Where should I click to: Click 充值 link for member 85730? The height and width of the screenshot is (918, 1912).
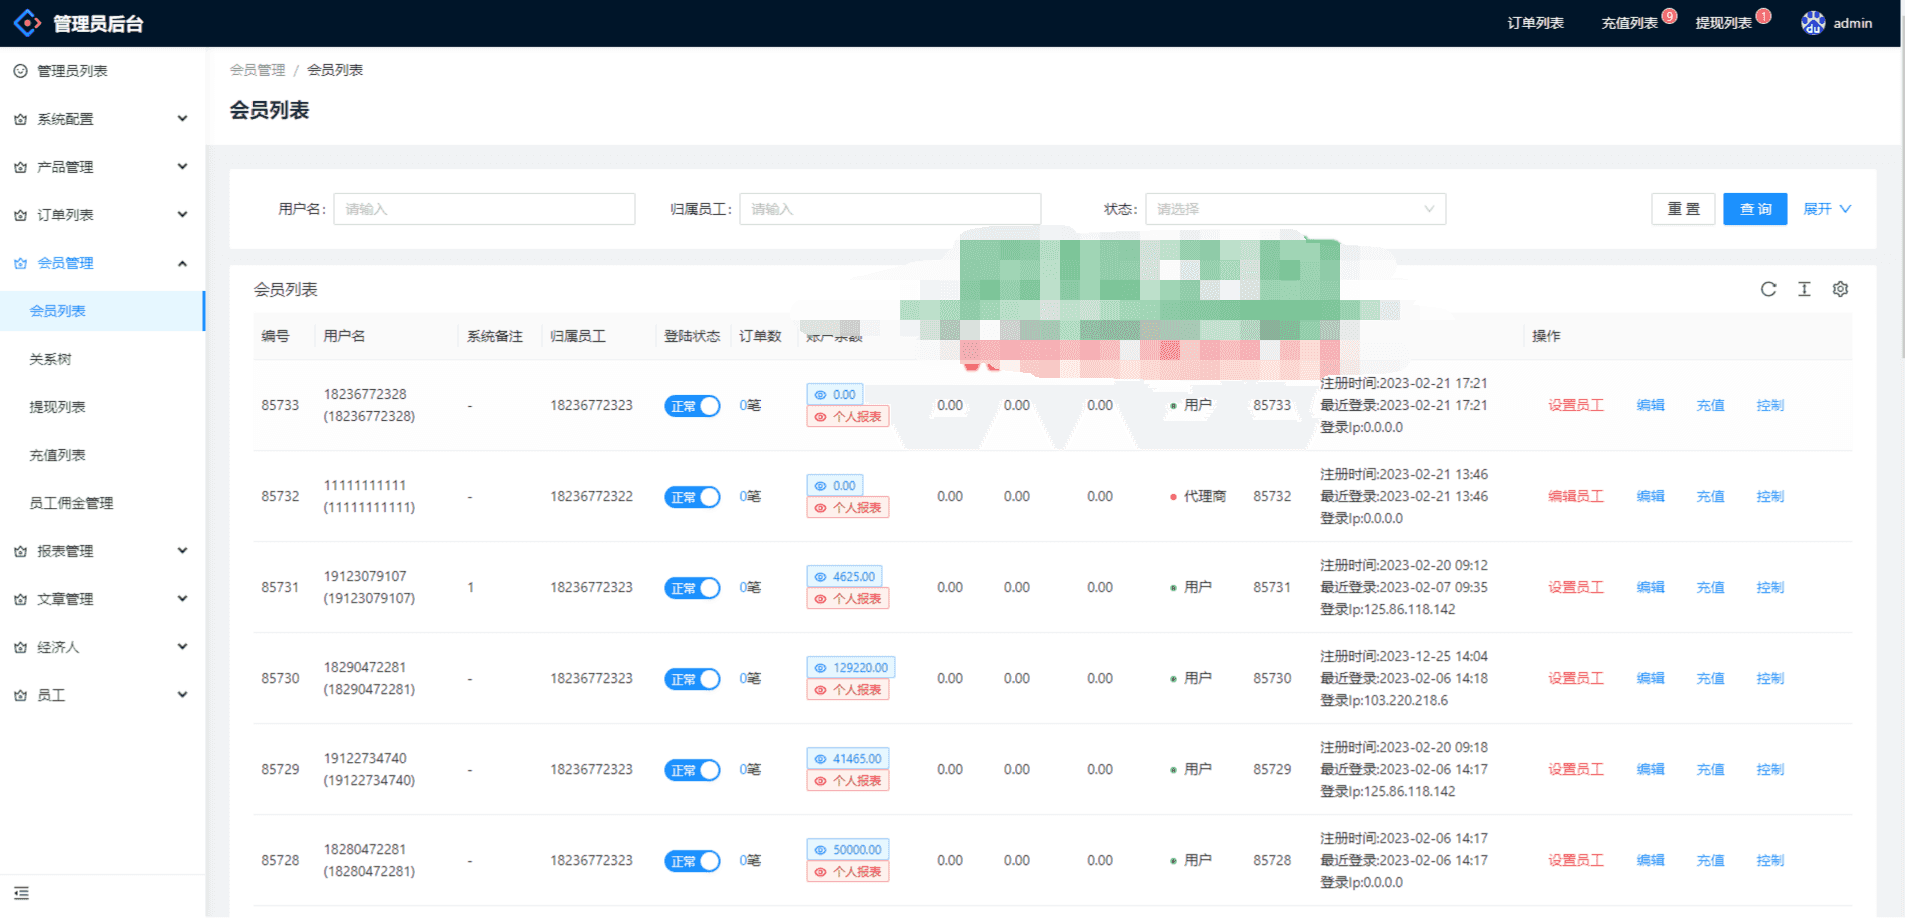1710,678
